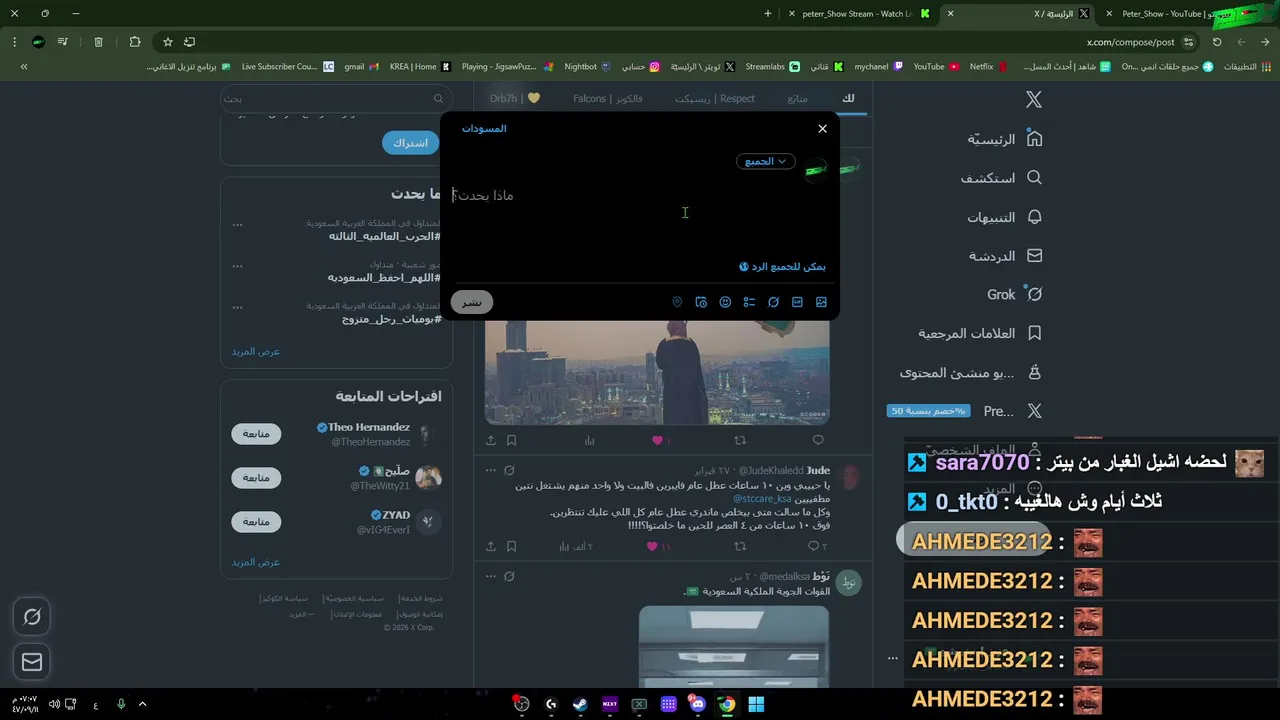Viewport: 1280px width, 720px height.
Task: Like the Jude post heart icon
Action: [652, 547]
